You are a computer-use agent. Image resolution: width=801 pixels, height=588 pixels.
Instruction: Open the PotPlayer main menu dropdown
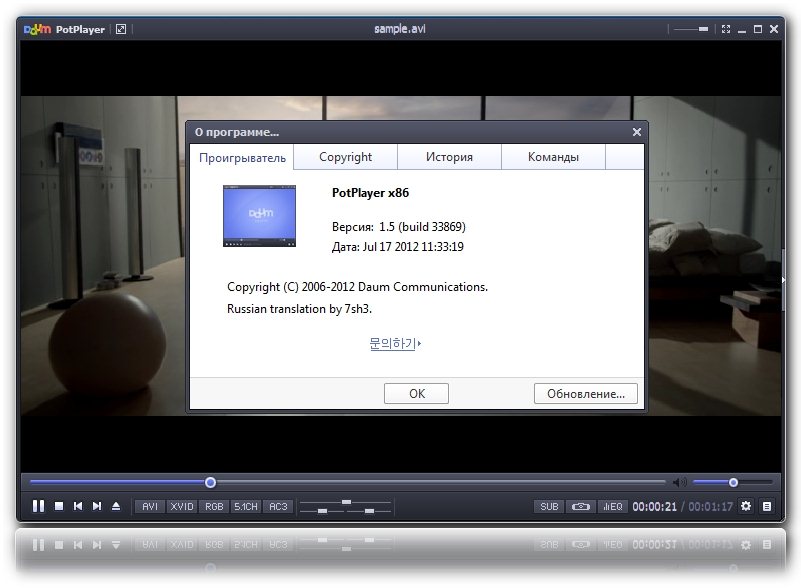[x=65, y=30]
